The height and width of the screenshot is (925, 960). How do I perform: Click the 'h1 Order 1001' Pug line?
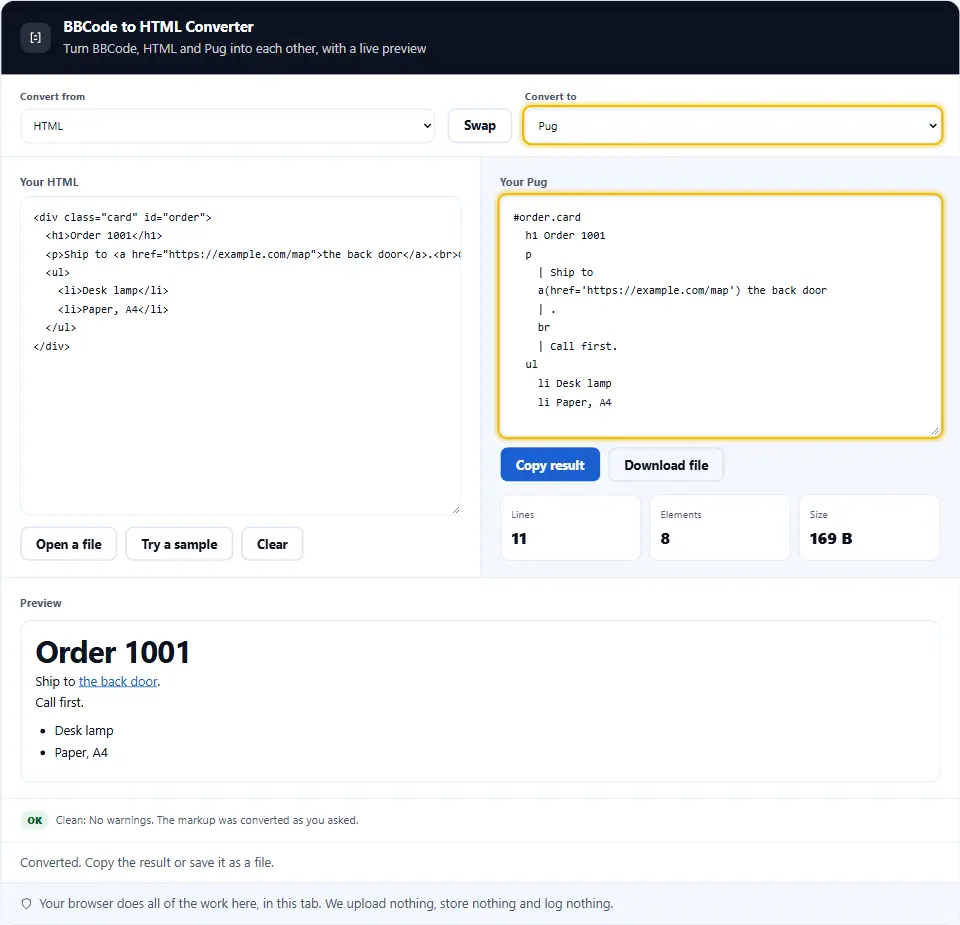(x=565, y=236)
